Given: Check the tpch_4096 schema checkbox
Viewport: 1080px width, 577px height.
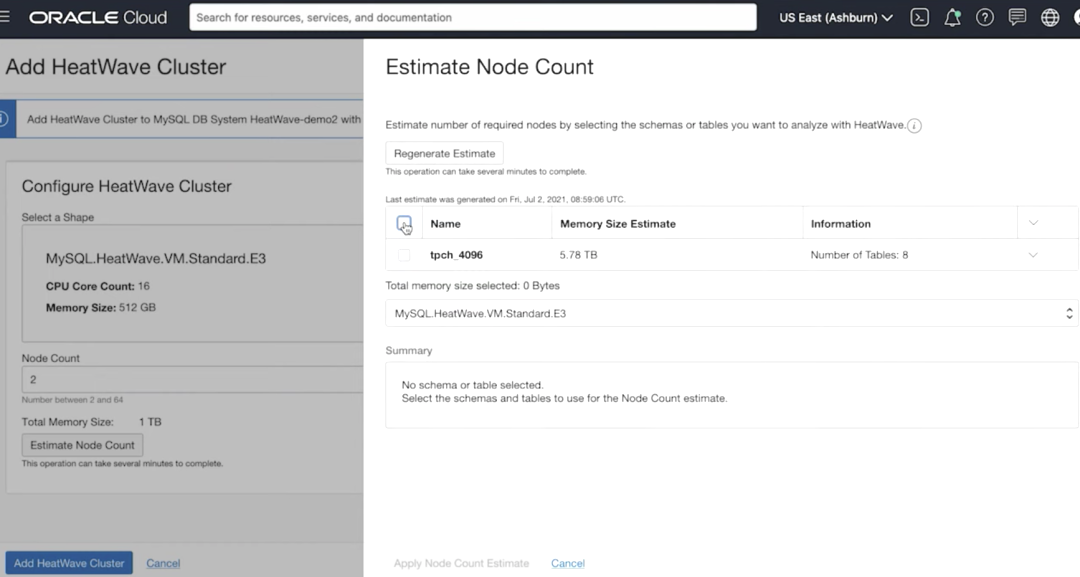Looking at the screenshot, I should pos(404,255).
